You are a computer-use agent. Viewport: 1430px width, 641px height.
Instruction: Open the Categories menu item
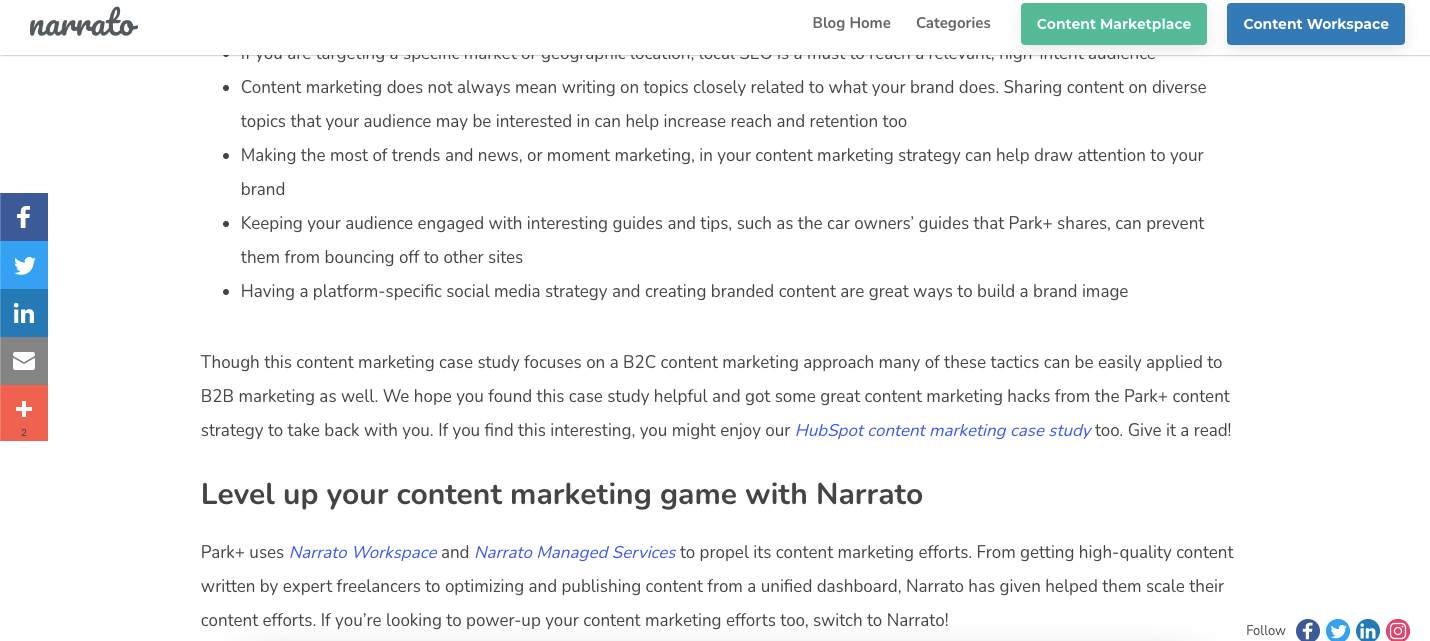click(x=953, y=23)
